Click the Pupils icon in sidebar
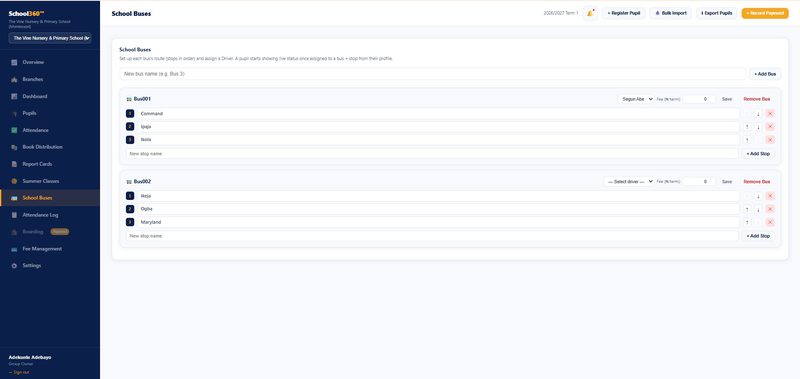 click(x=14, y=113)
